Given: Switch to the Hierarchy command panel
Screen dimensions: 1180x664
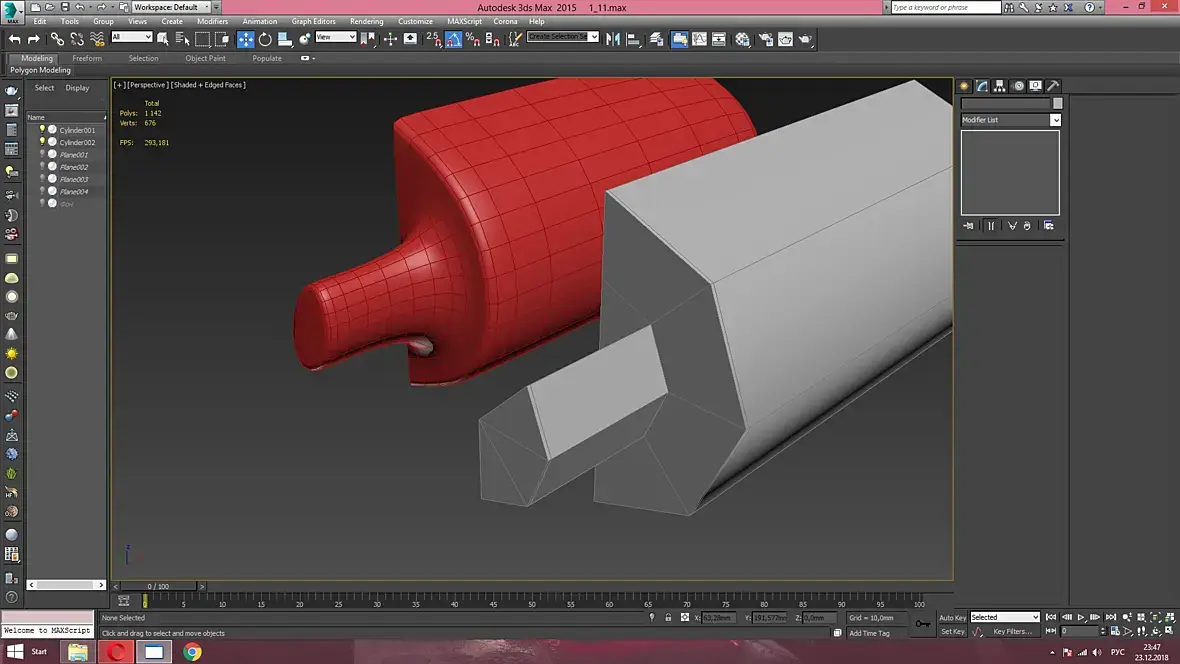Looking at the screenshot, I should coord(999,86).
